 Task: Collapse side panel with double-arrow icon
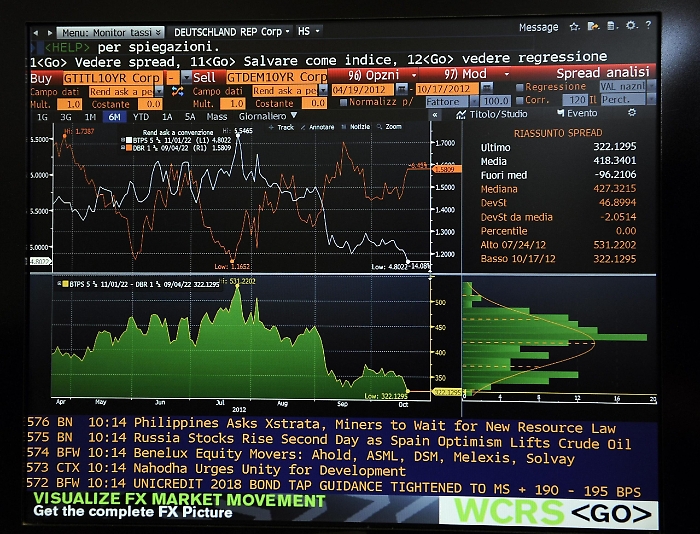pyautogui.click(x=435, y=115)
